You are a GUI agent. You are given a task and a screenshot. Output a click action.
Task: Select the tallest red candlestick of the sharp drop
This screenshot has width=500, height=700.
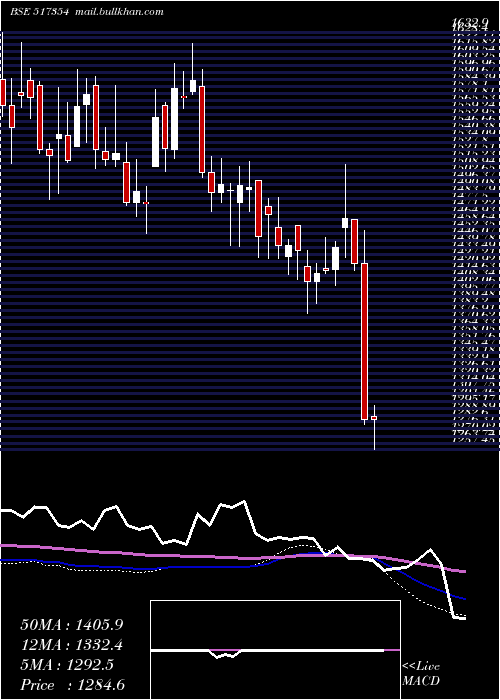[365, 342]
